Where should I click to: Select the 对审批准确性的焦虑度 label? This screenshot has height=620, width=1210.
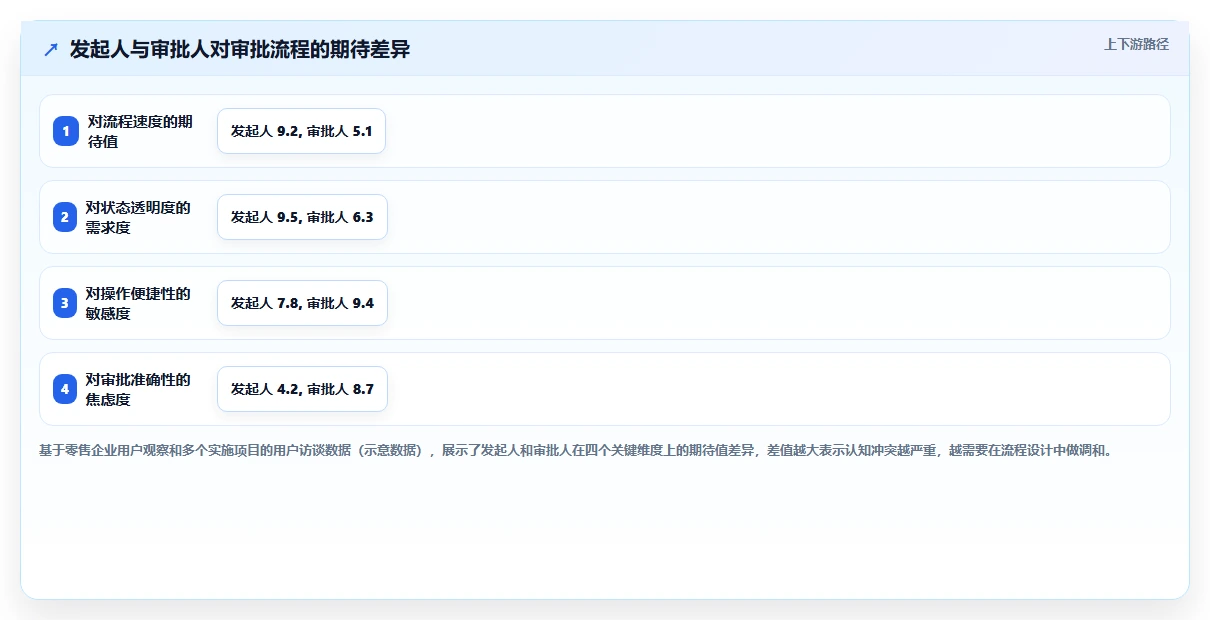click(x=138, y=389)
